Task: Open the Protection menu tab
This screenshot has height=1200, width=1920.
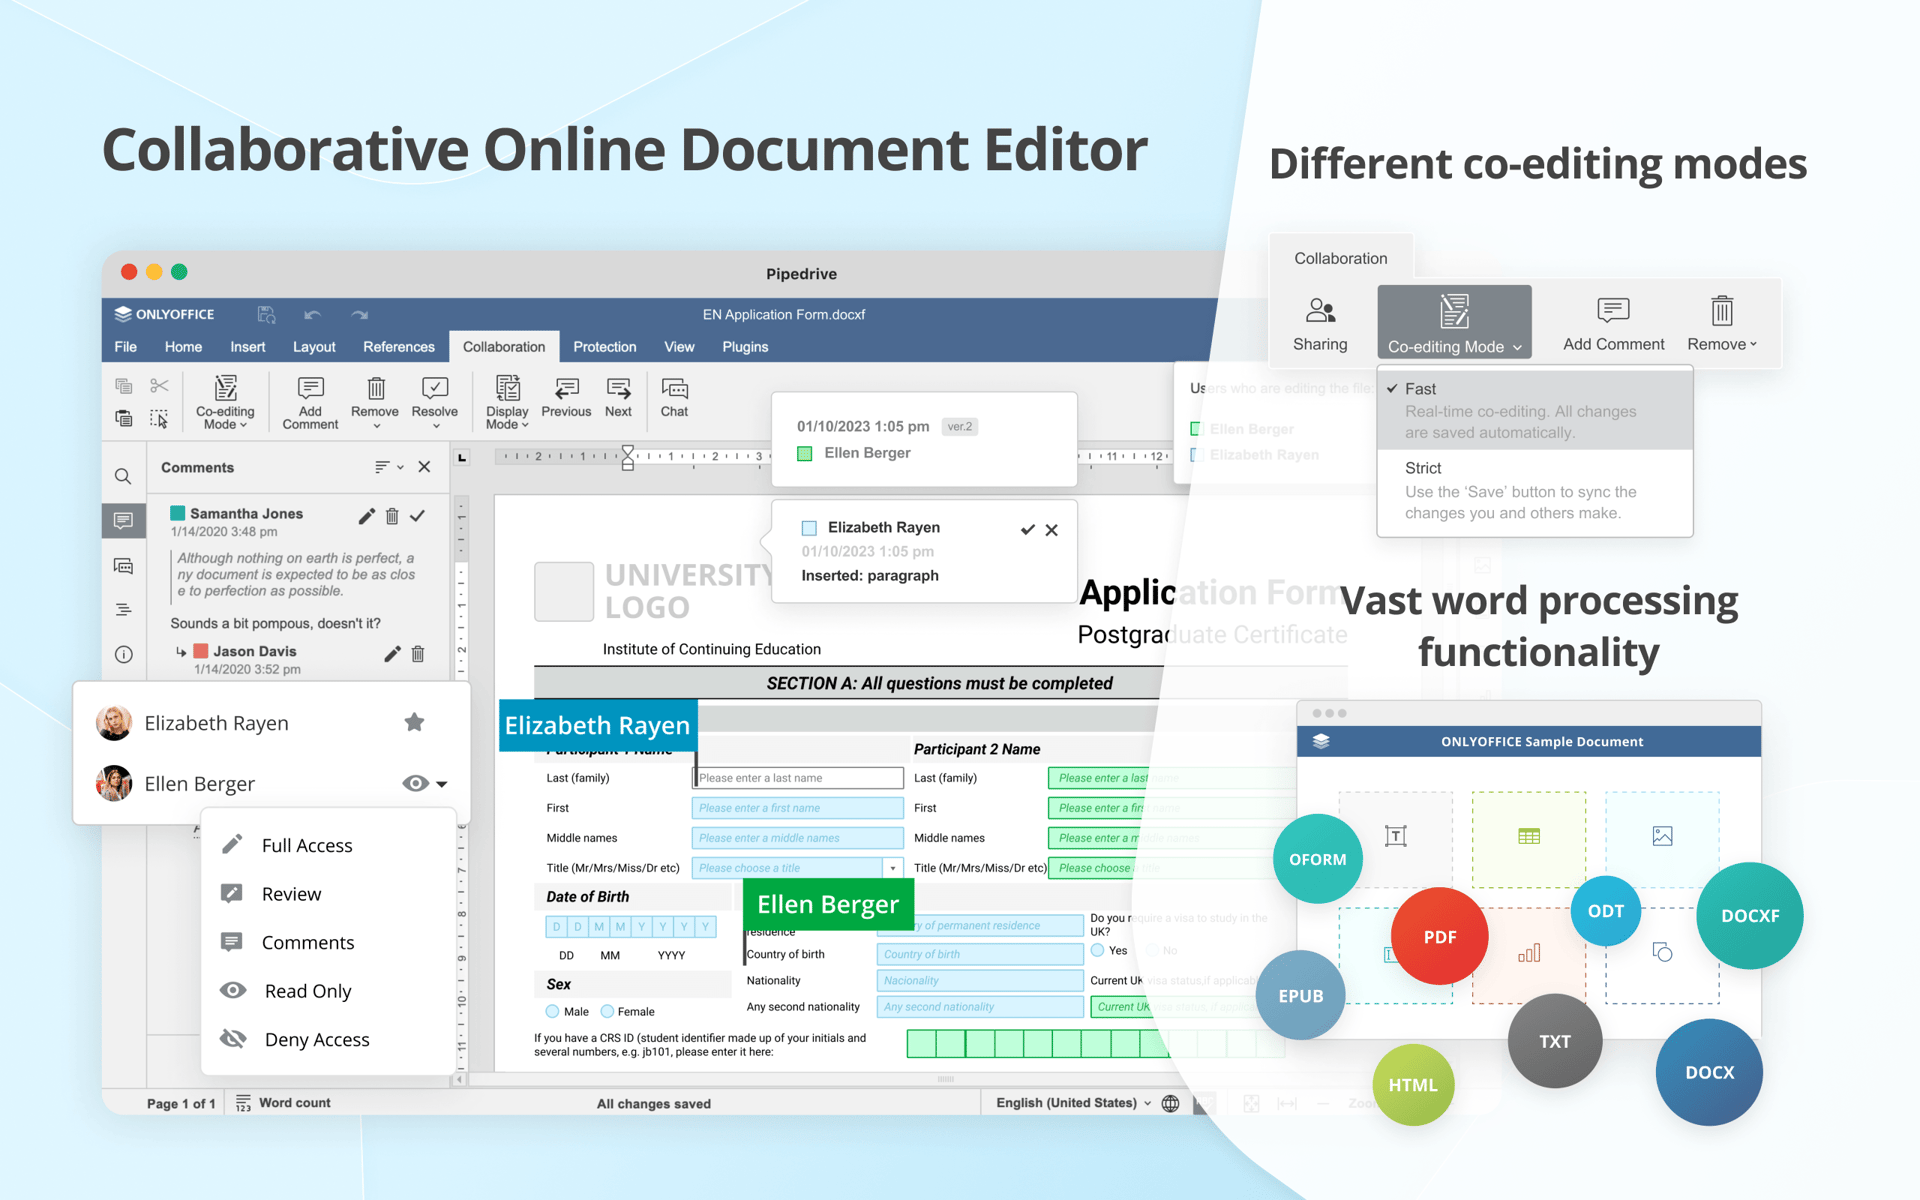Action: (604, 347)
